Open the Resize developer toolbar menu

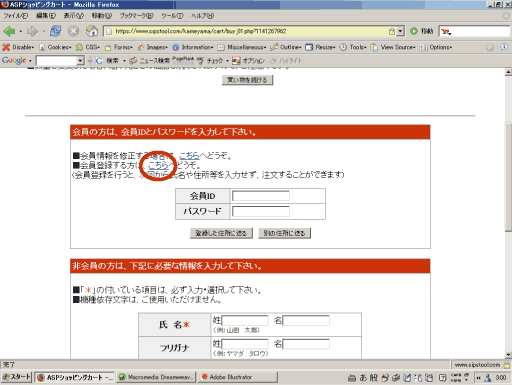click(x=320, y=47)
